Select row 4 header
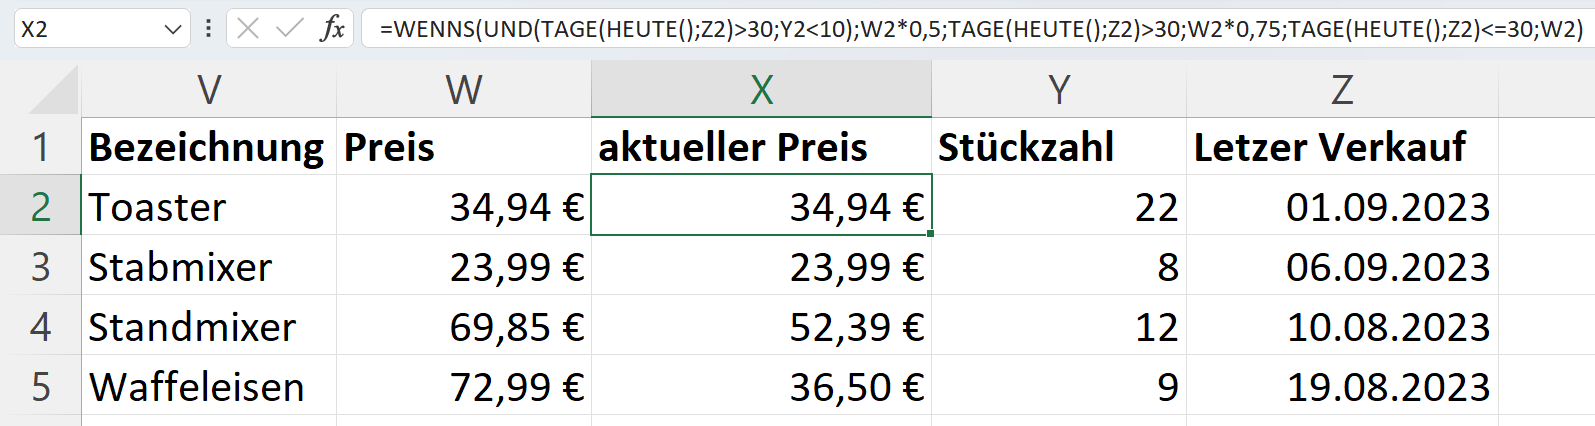Screen dimensions: 1595x426 point(40,327)
